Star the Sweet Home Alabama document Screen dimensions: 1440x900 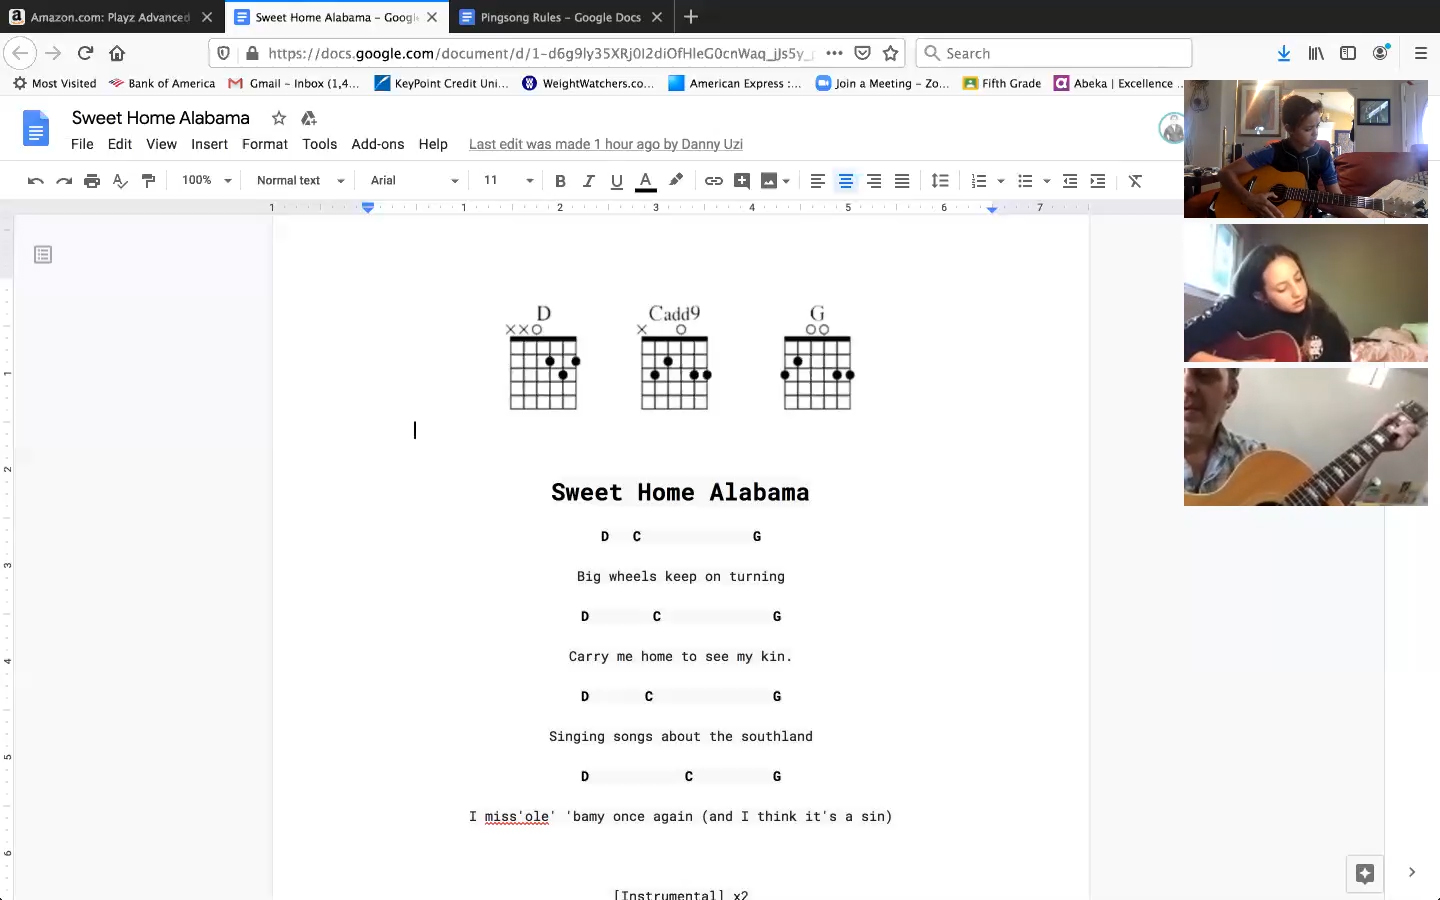point(279,118)
